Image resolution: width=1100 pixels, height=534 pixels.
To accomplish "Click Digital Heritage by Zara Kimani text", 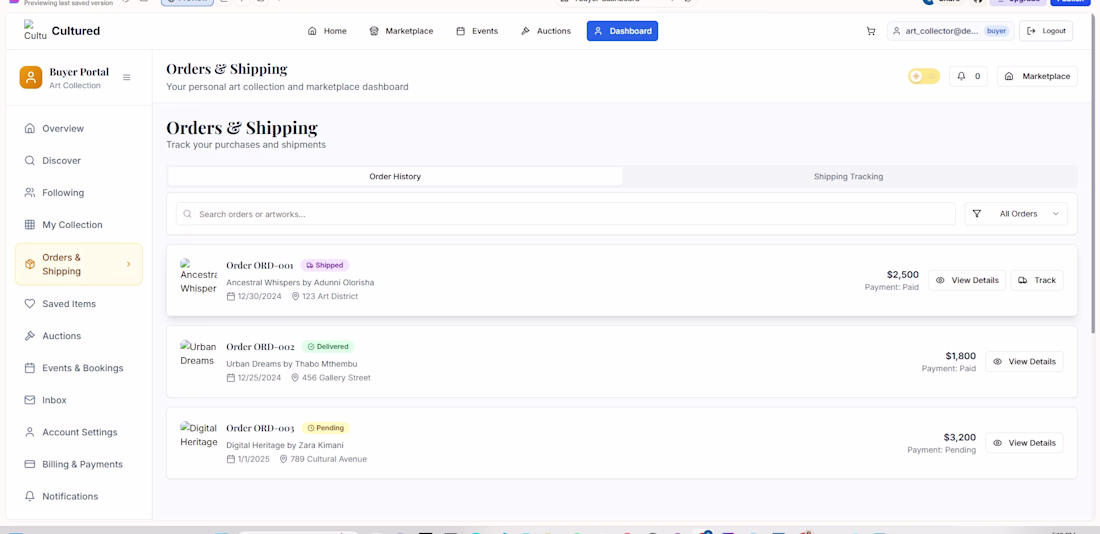I will [x=285, y=445].
